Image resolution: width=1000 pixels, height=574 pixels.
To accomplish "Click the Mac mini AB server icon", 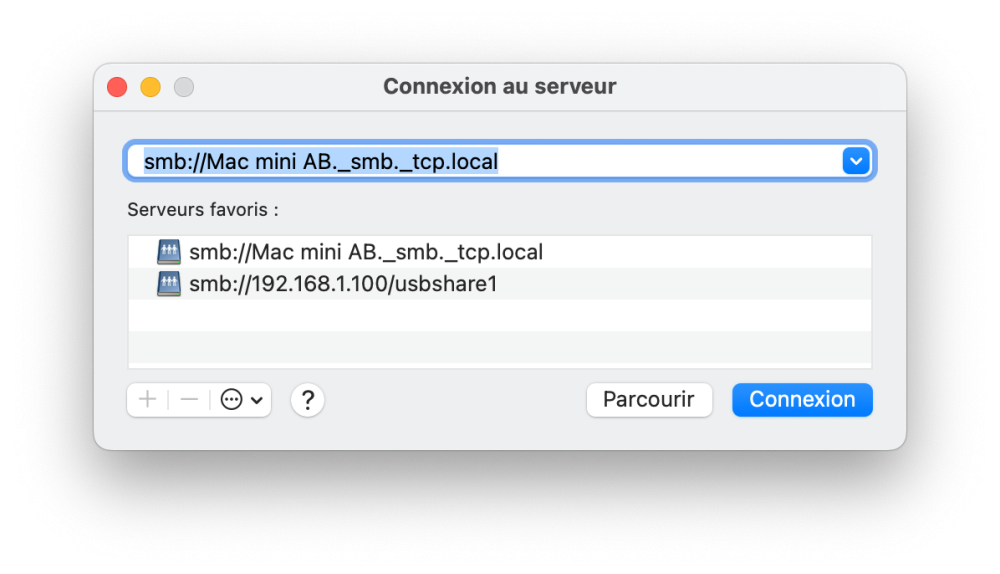I will [x=169, y=252].
